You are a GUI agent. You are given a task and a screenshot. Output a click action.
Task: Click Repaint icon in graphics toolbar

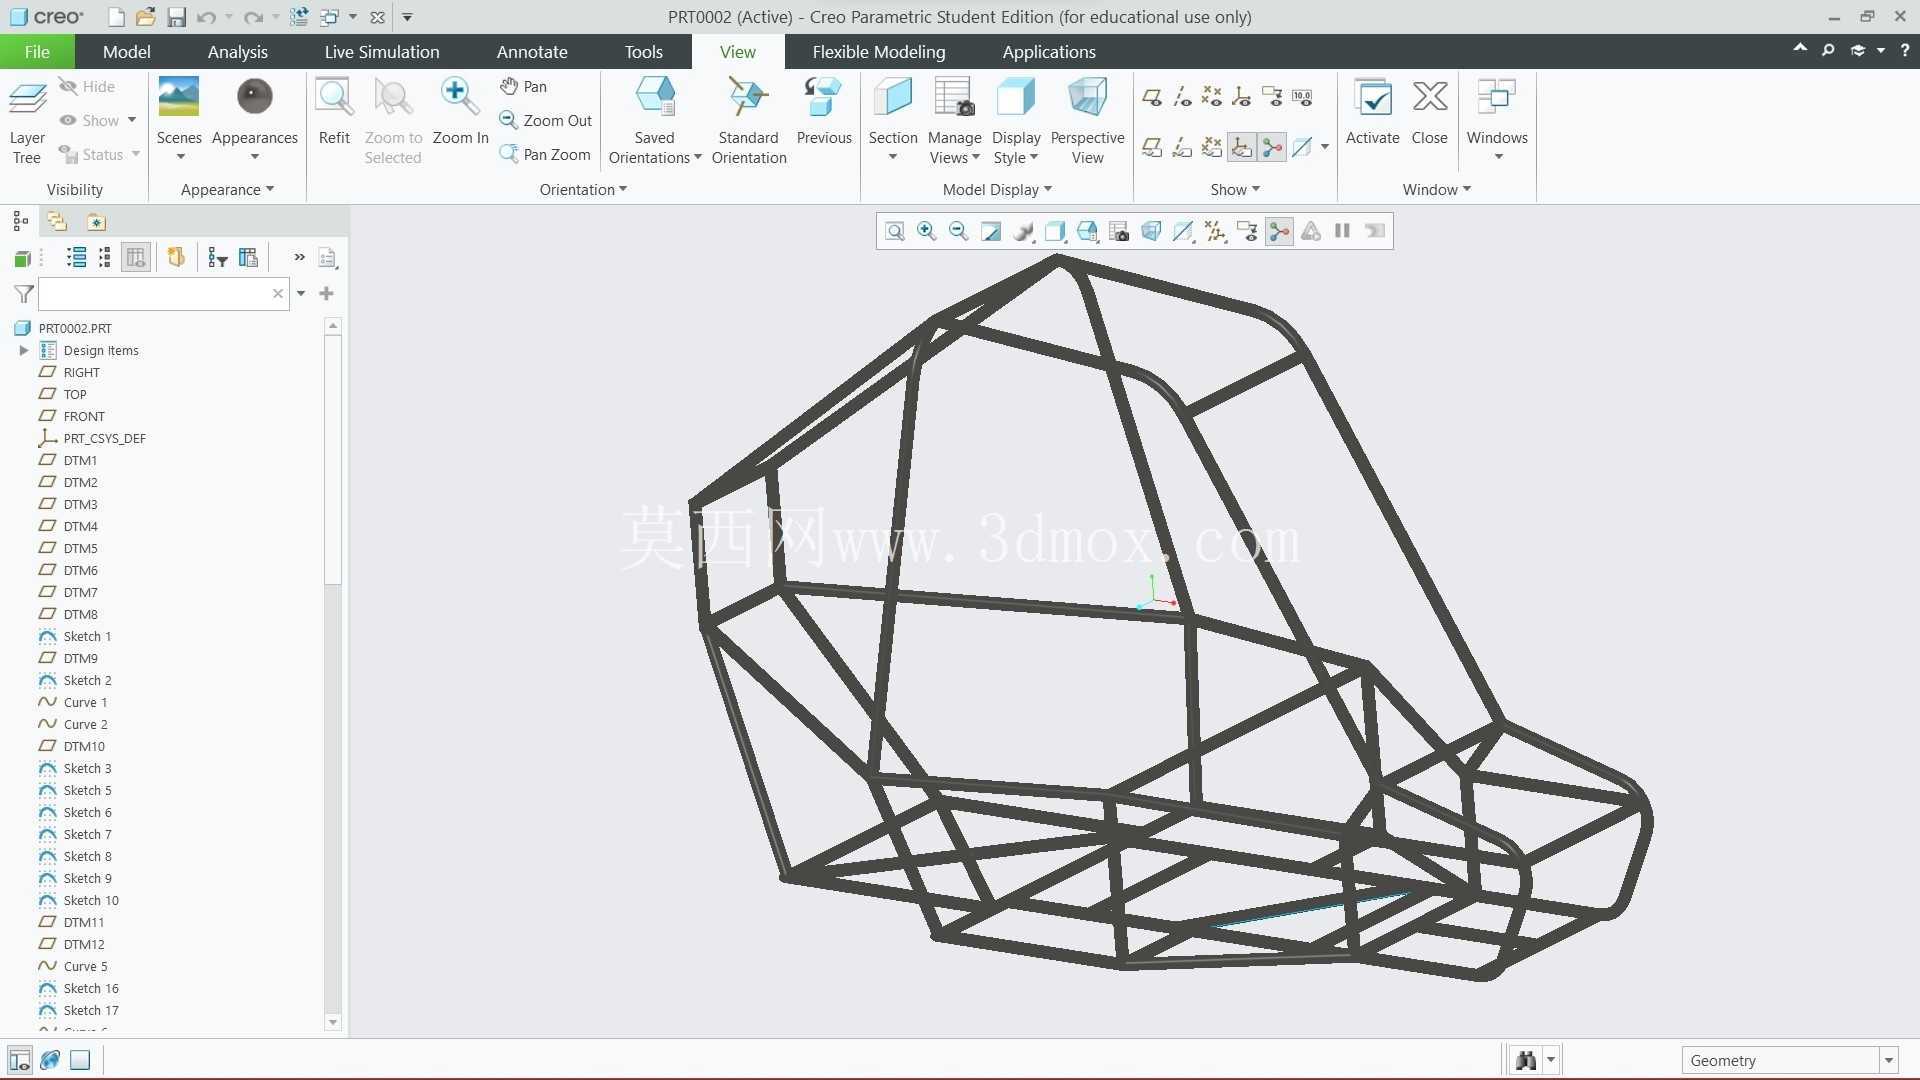tap(991, 232)
